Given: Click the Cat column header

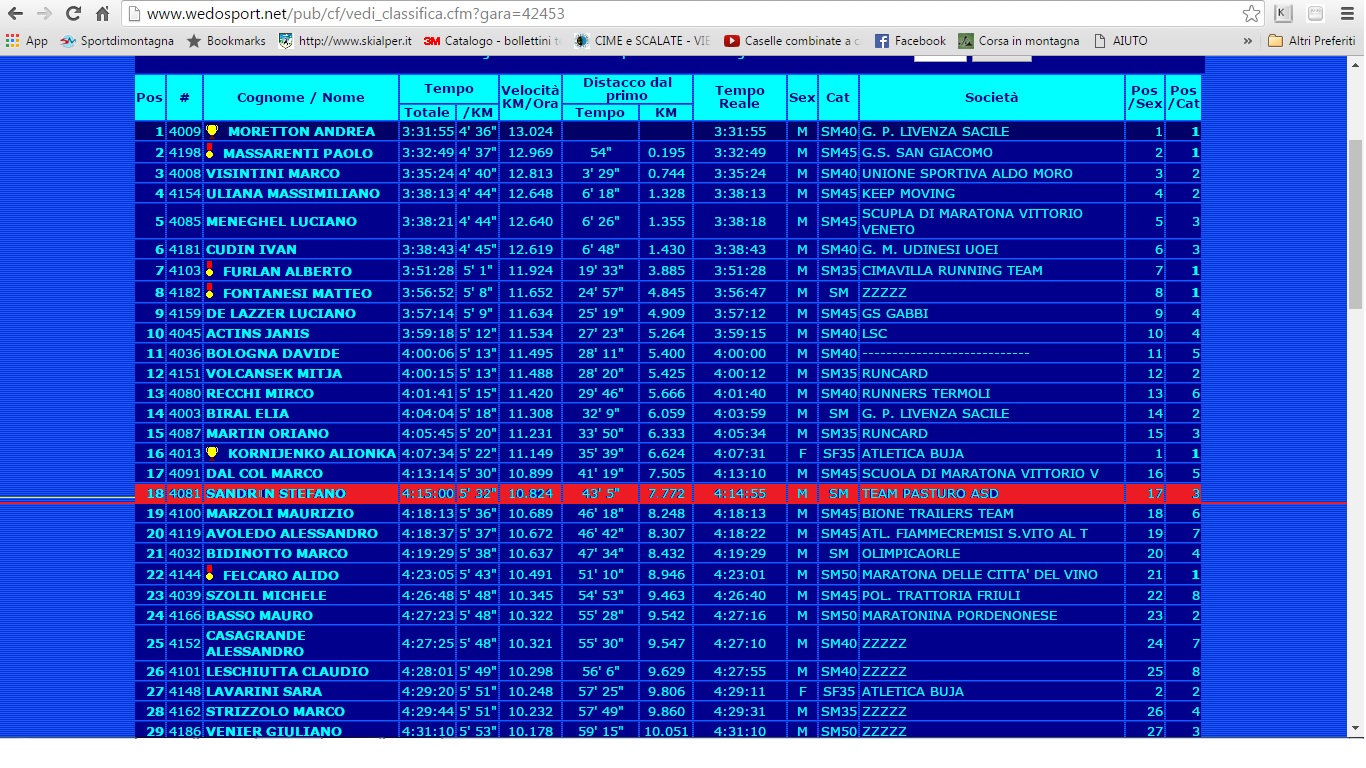Looking at the screenshot, I should pyautogui.click(x=838, y=98).
